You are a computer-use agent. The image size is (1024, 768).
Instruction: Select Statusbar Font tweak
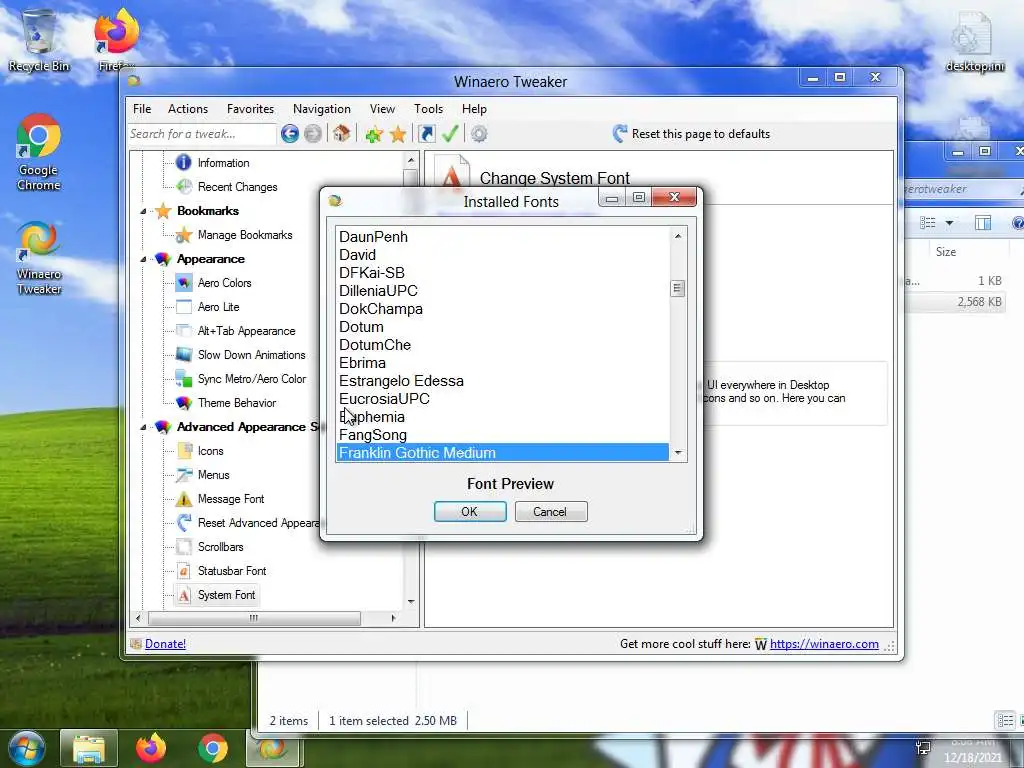232,571
